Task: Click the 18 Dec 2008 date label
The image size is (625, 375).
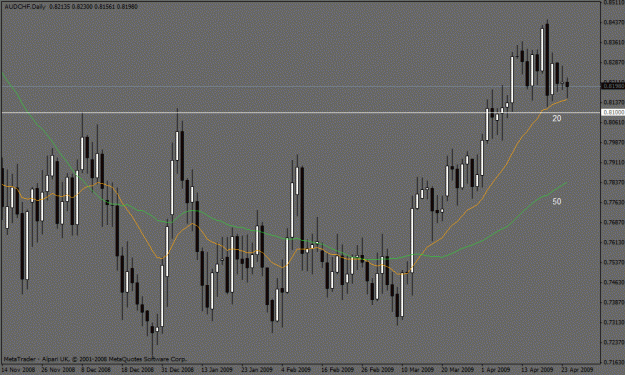Action: 138,369
